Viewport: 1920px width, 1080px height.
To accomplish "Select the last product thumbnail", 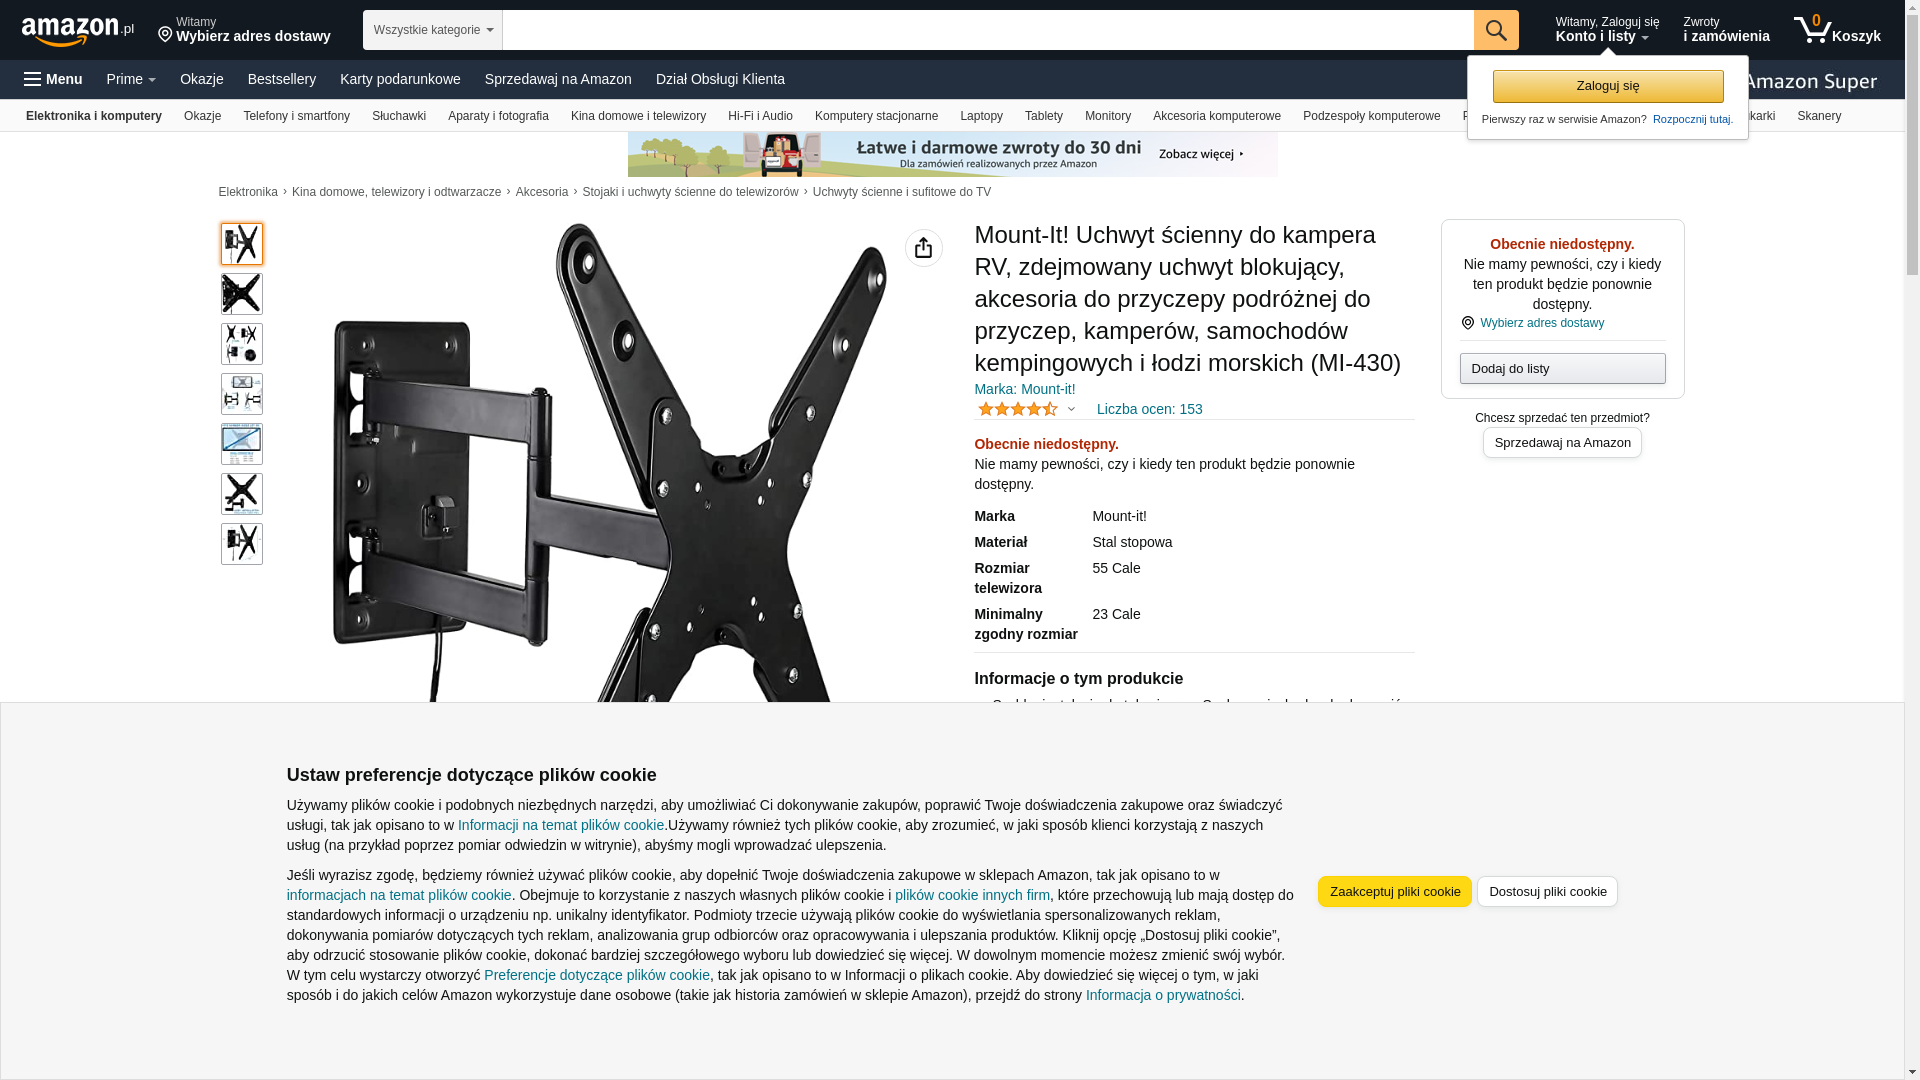I will (x=242, y=544).
